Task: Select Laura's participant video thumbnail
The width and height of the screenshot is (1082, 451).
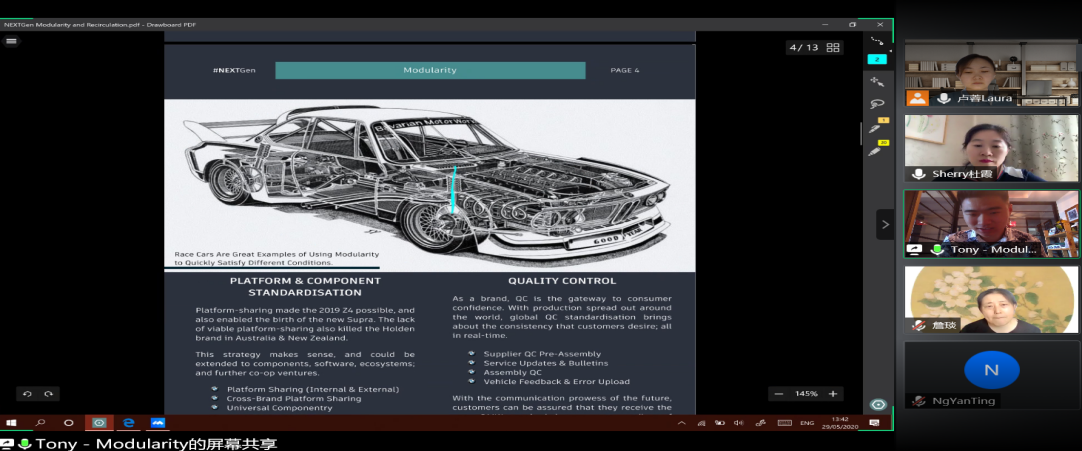Action: tap(991, 74)
